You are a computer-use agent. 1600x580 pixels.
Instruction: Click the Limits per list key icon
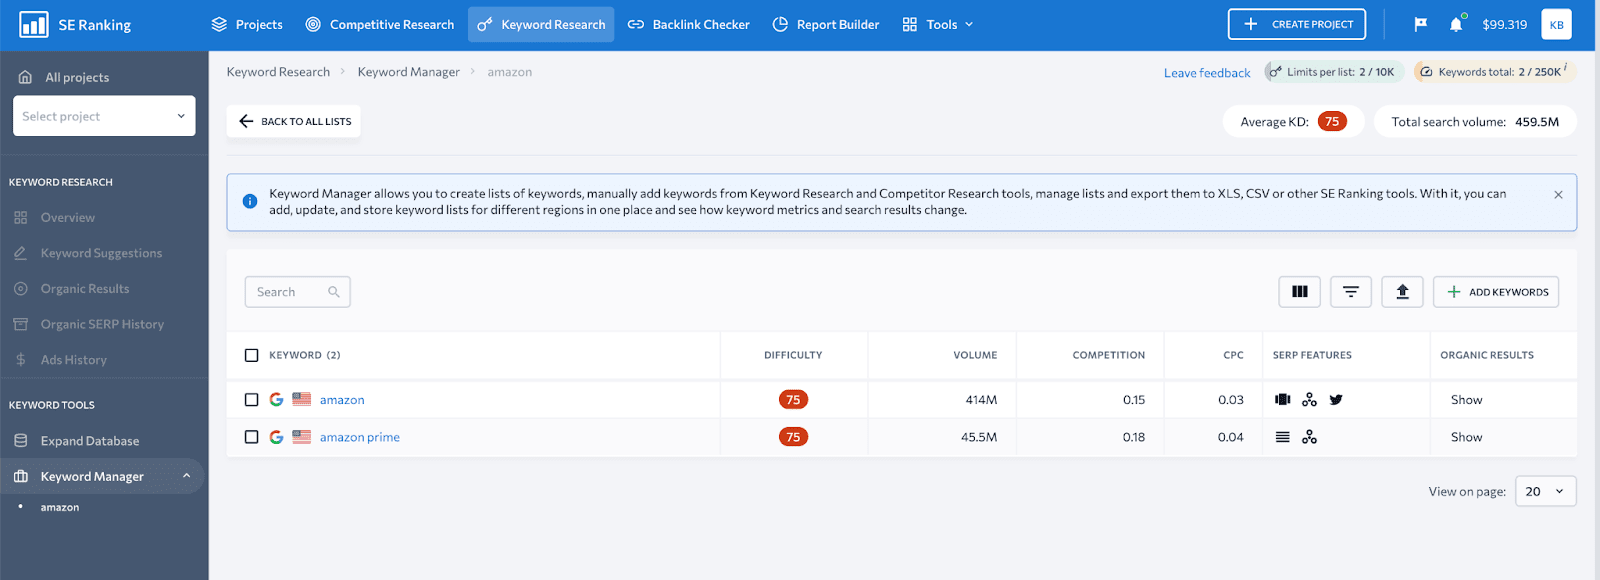click(x=1275, y=72)
